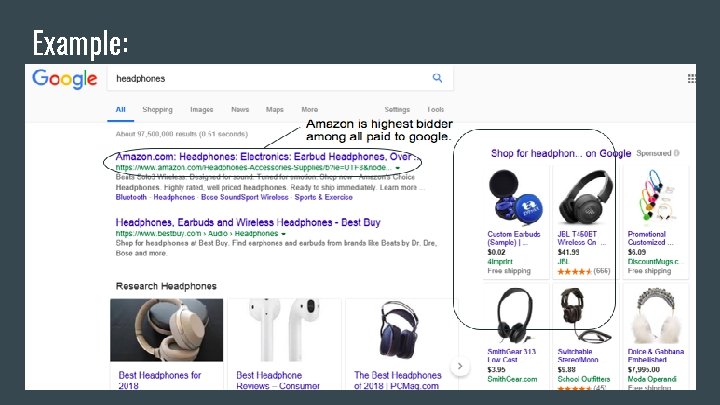720x405 pixels.
Task: Open the News tab
Action: click(x=240, y=109)
